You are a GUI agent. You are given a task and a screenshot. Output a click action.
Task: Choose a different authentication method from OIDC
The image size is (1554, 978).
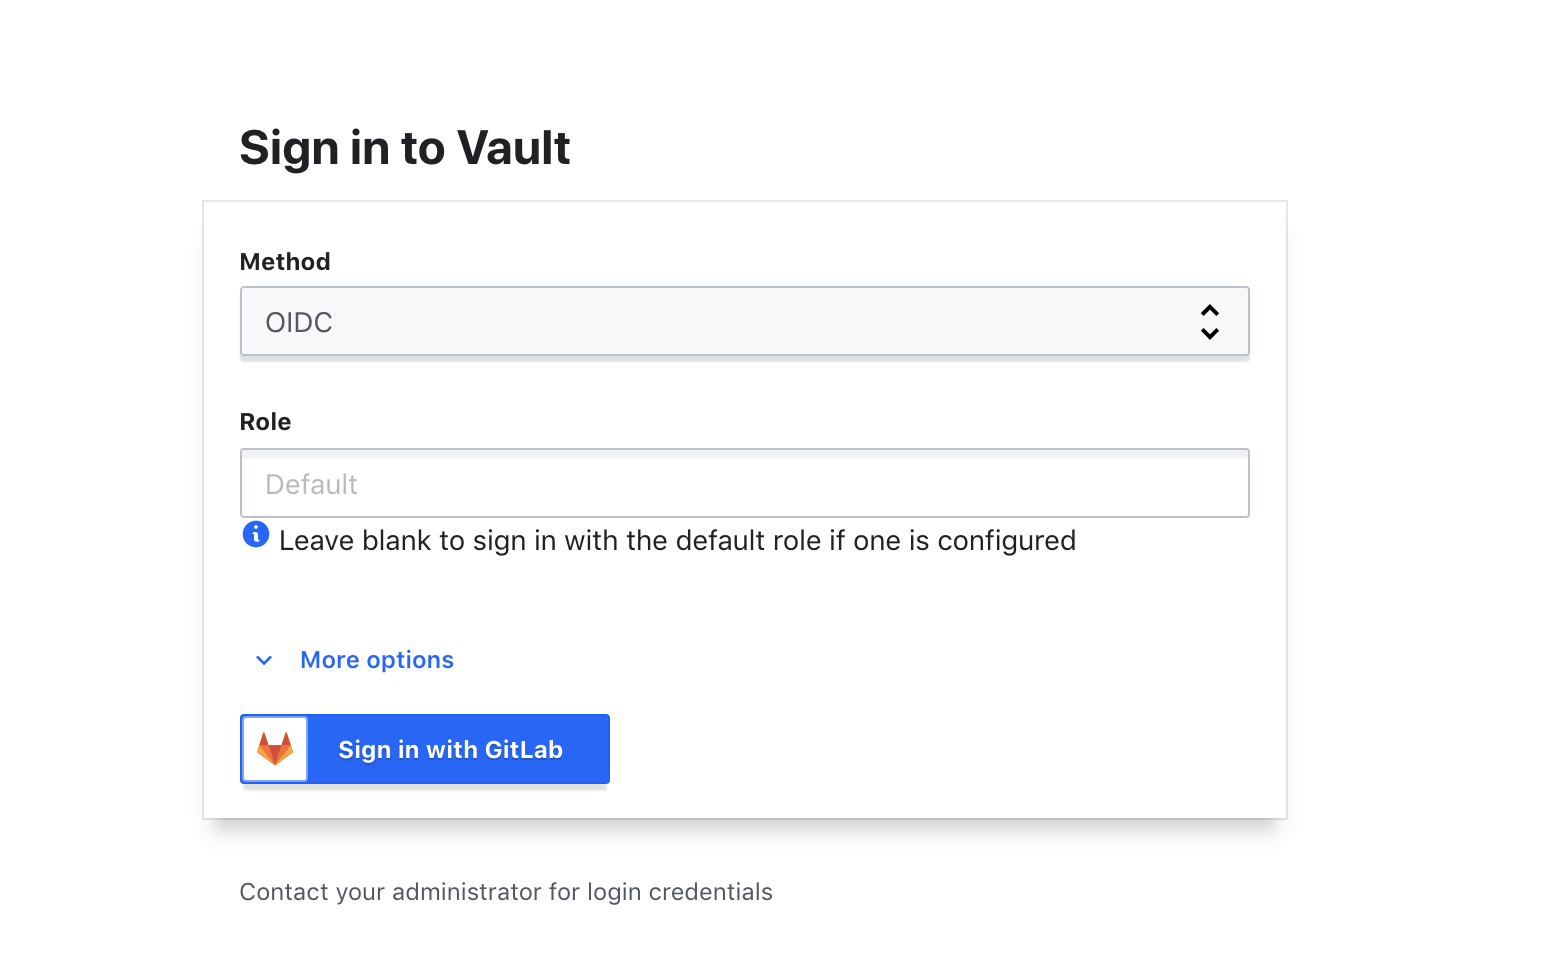[x=744, y=321]
